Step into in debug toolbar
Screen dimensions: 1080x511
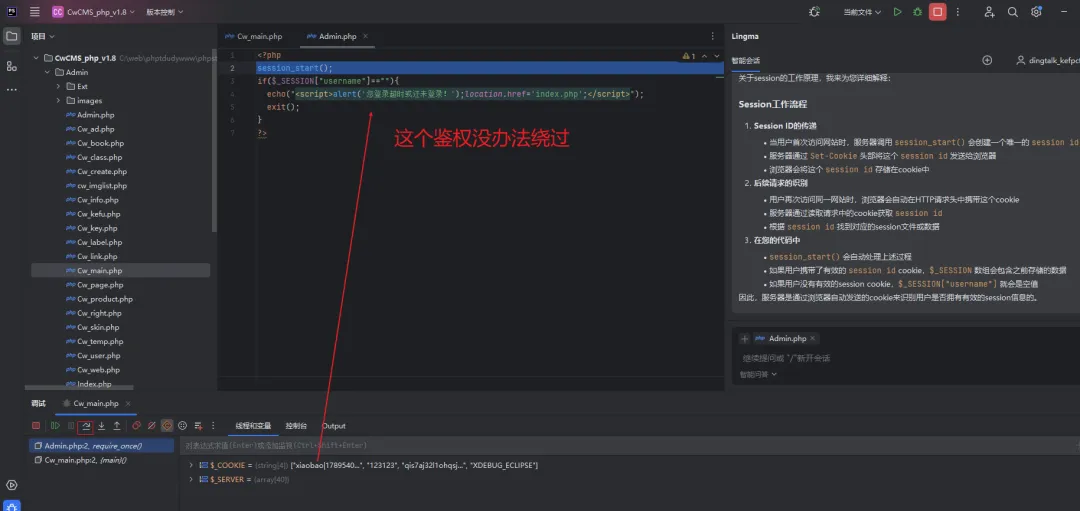click(101, 426)
